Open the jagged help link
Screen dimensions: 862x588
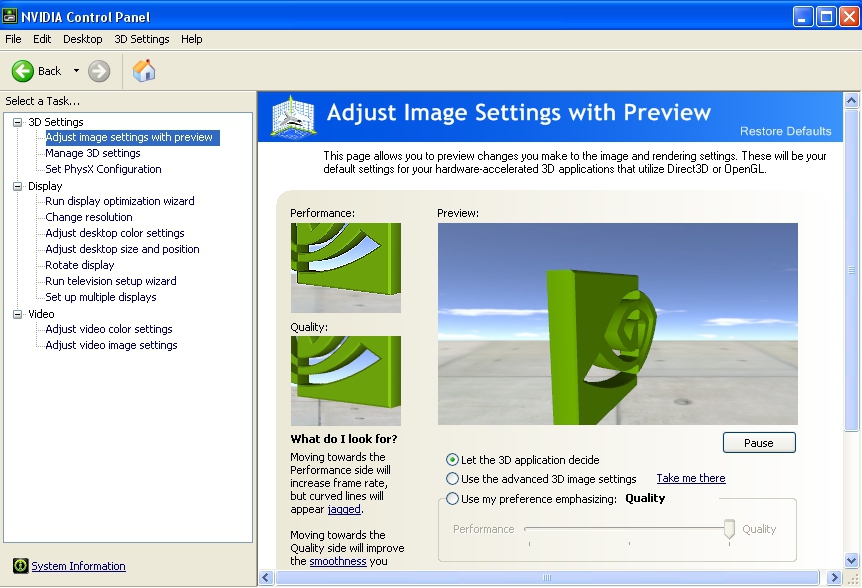(344, 509)
